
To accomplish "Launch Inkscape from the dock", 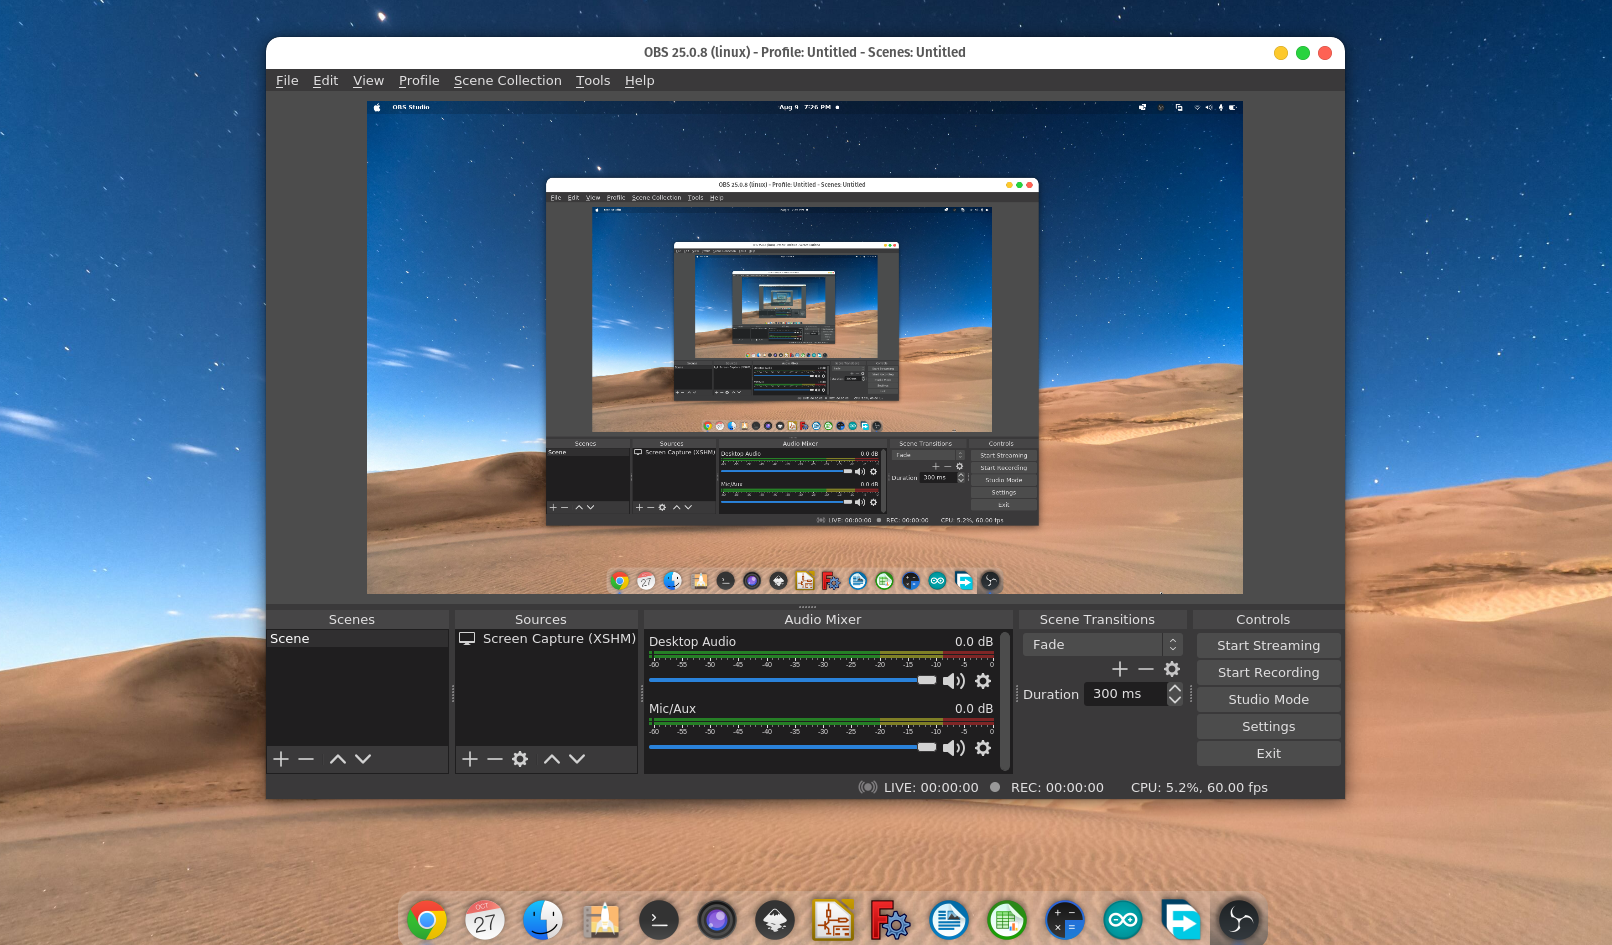I will click(775, 920).
